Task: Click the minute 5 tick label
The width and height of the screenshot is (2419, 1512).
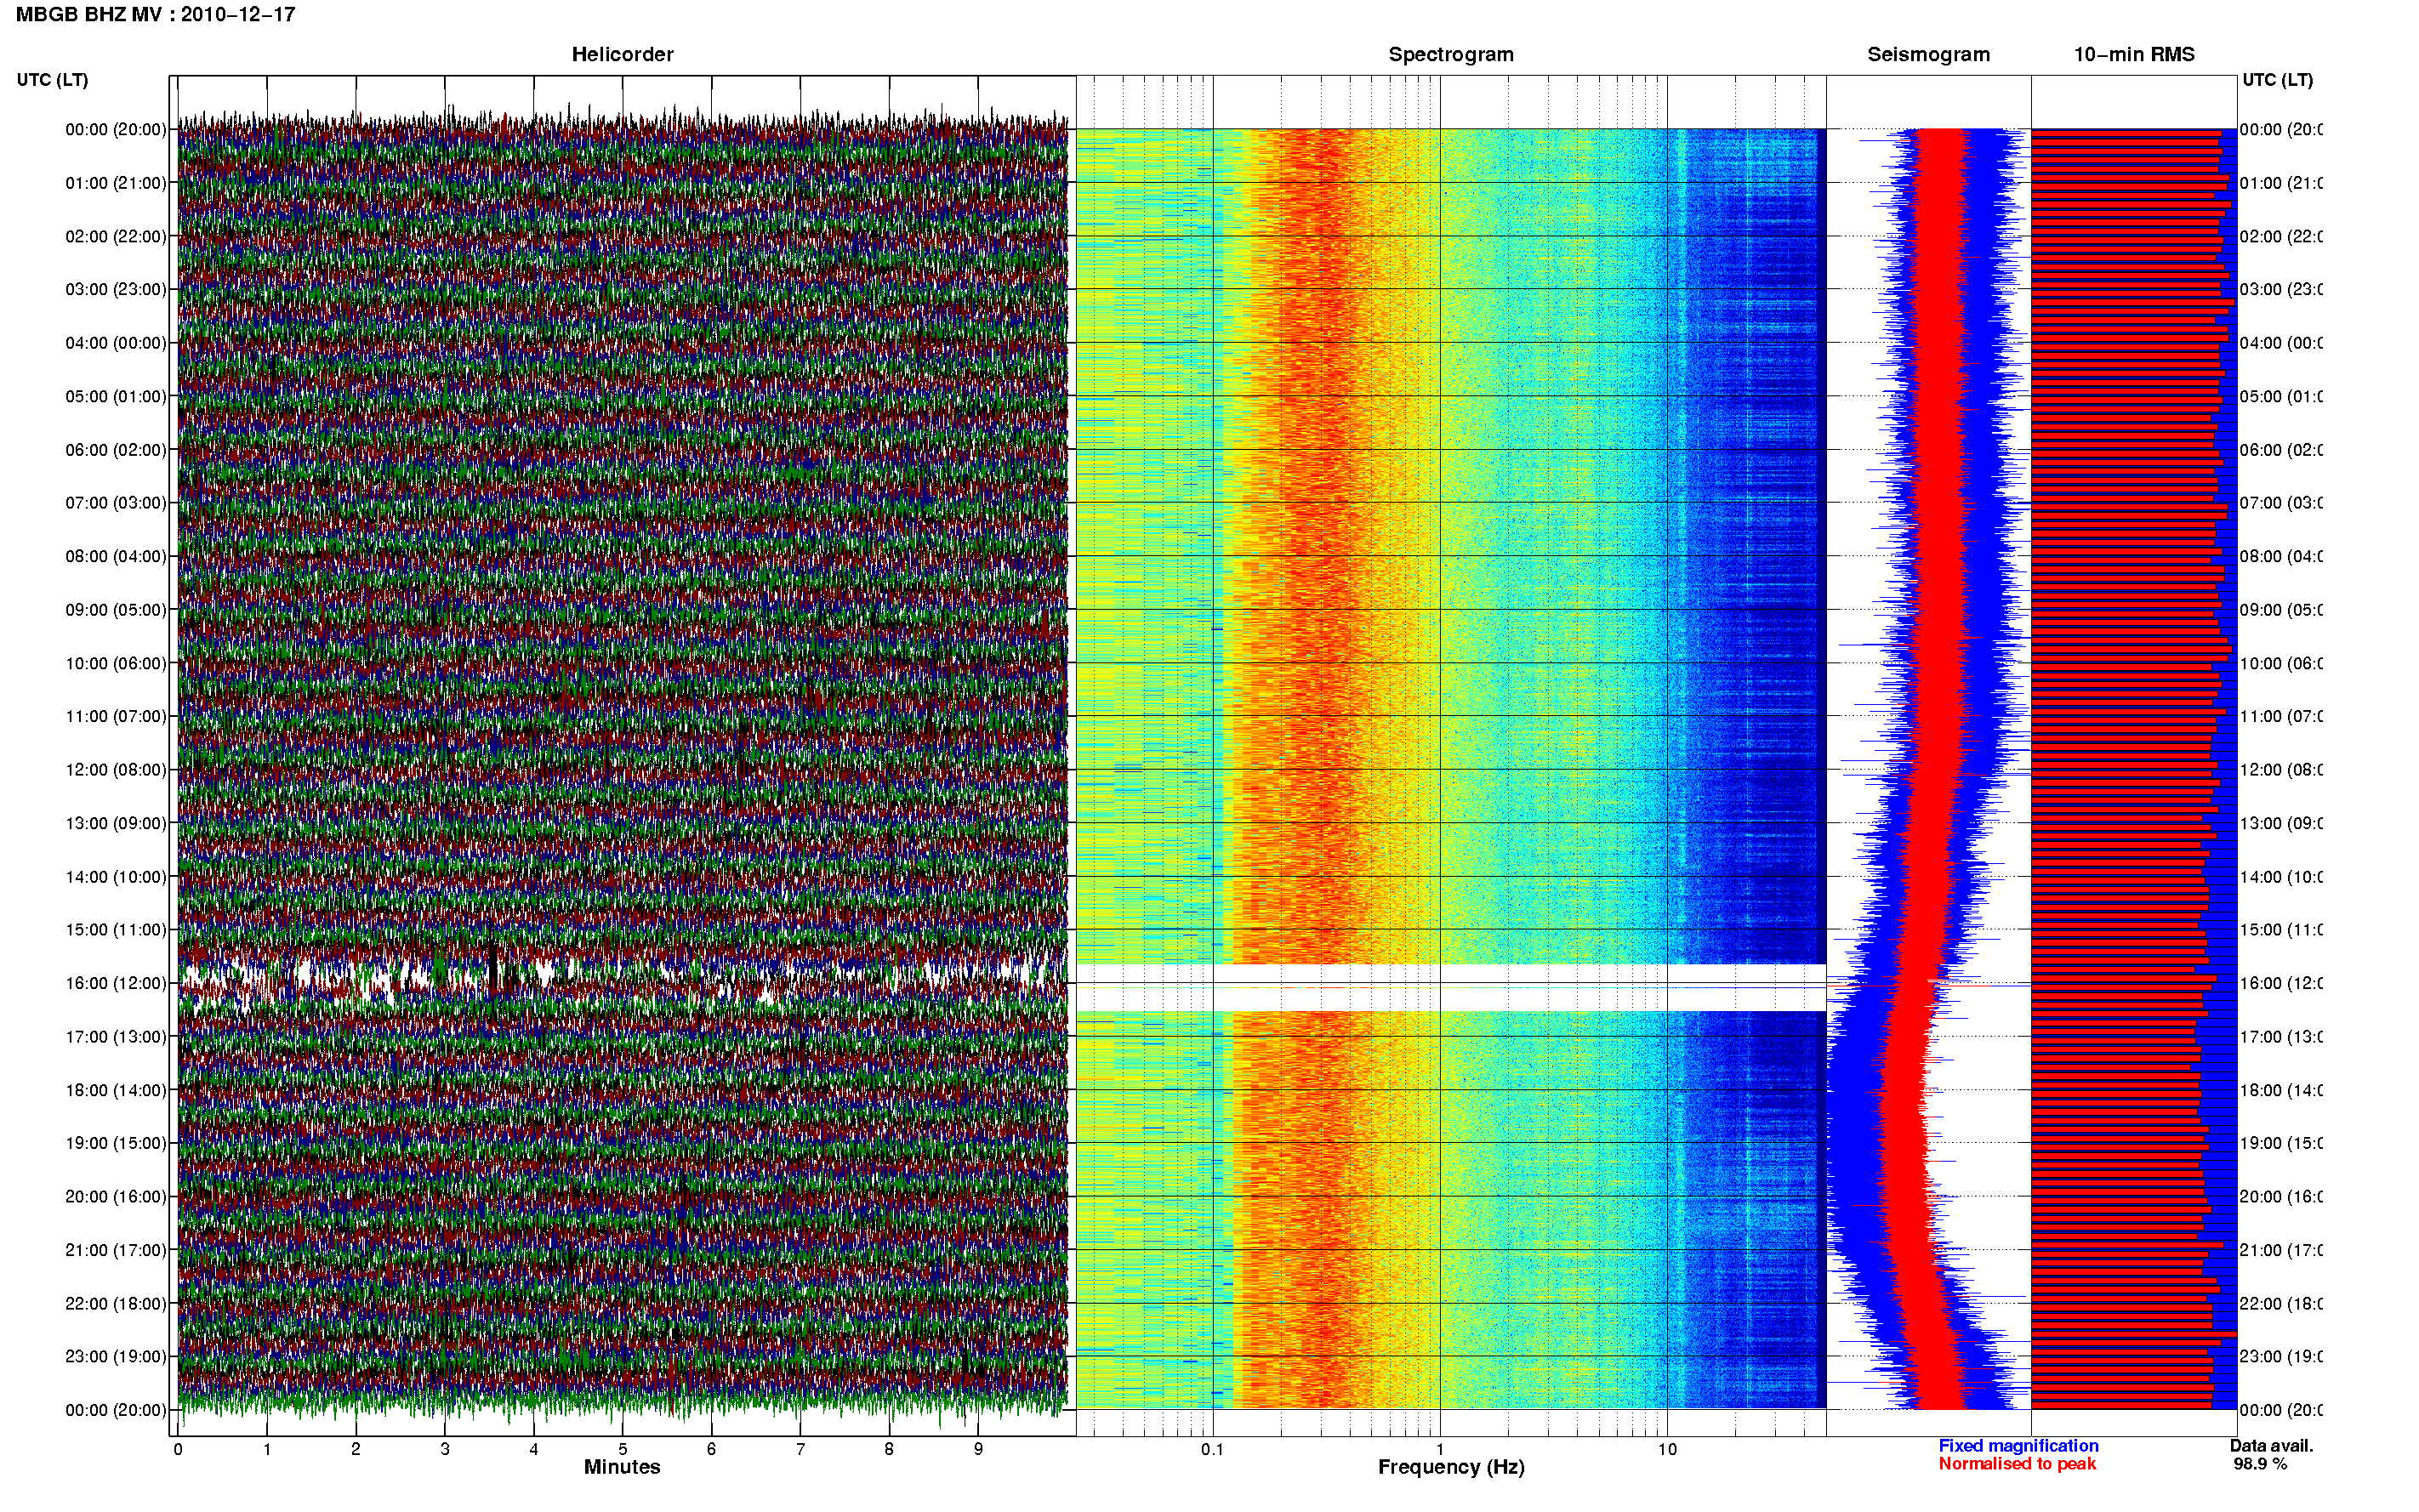Action: pyautogui.click(x=622, y=1449)
